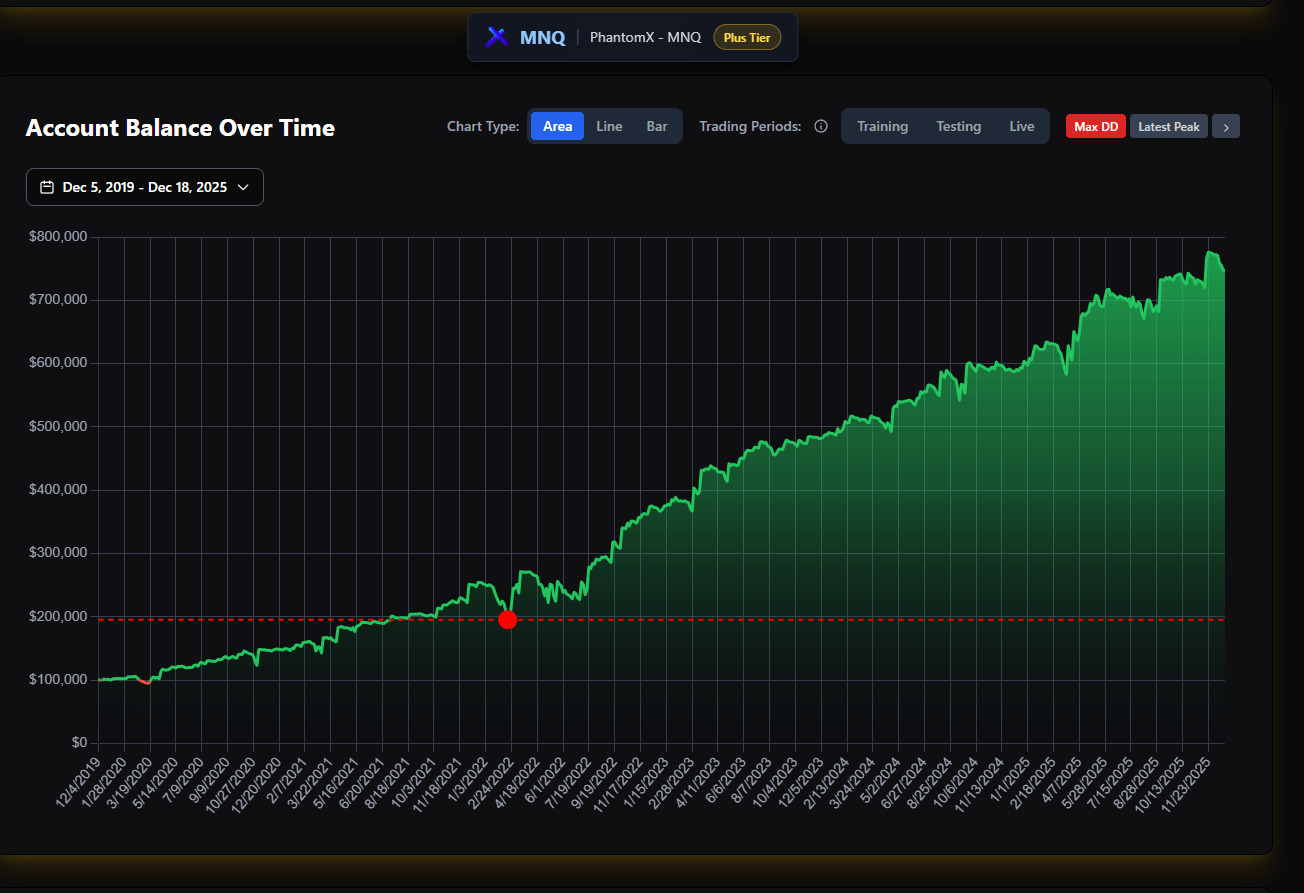Click the red Max DD button

[1096, 127]
